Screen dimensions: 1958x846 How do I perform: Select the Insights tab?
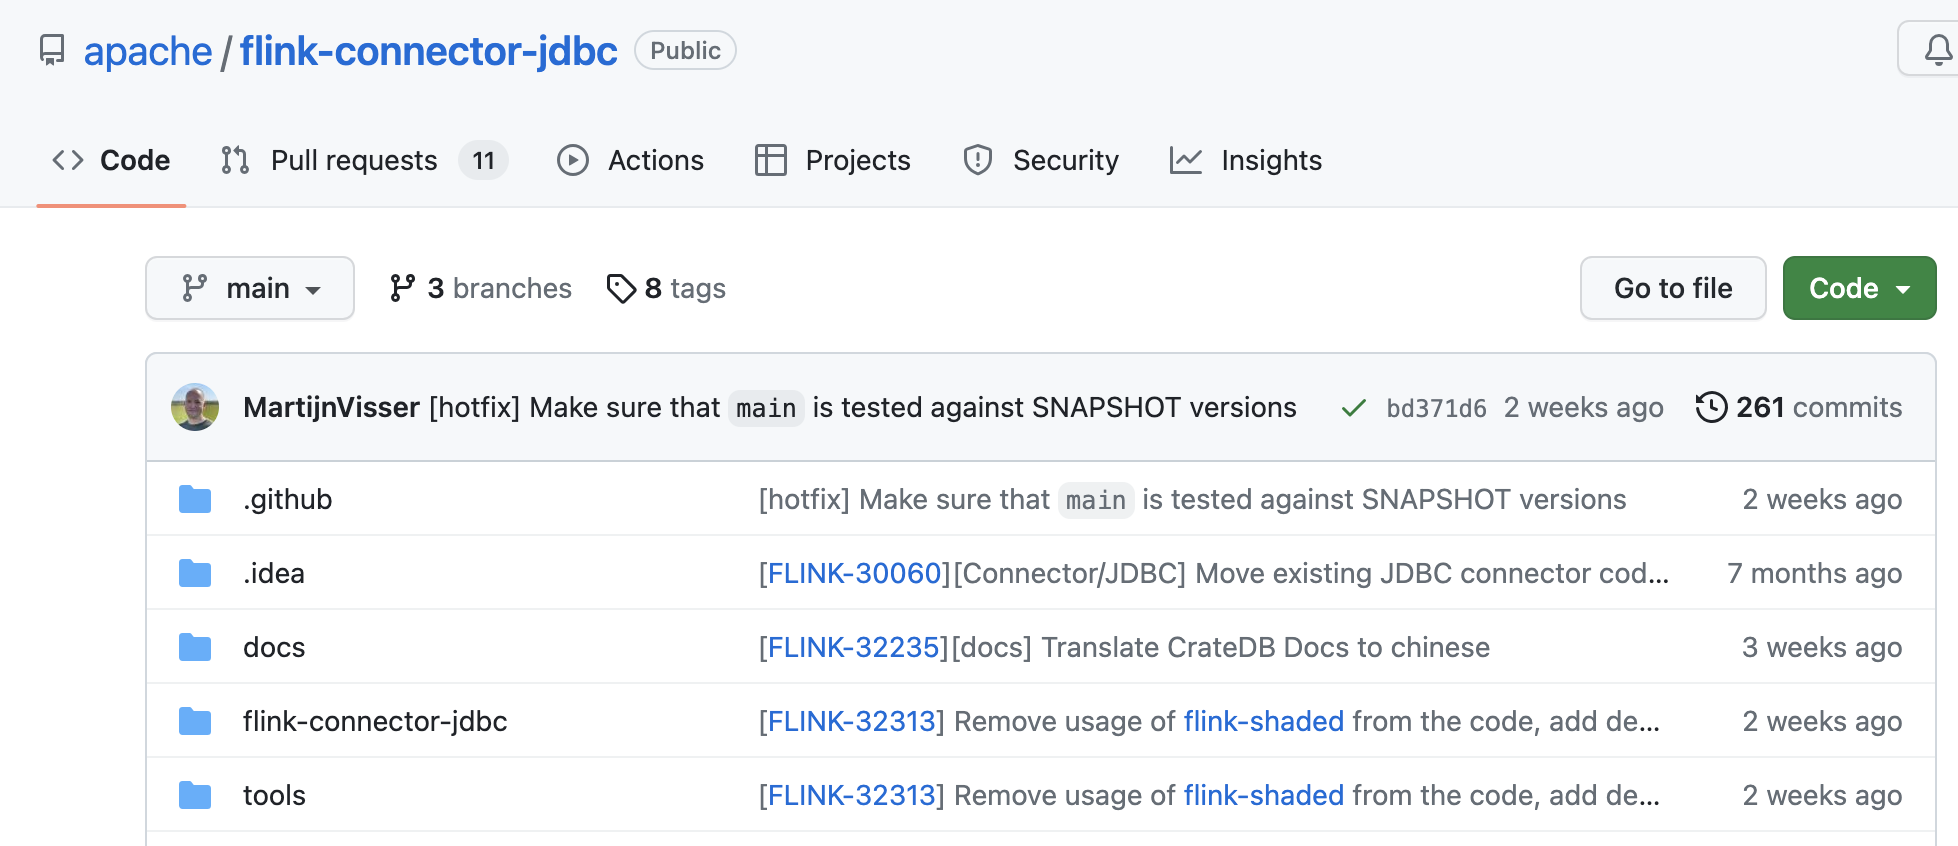click(1246, 160)
